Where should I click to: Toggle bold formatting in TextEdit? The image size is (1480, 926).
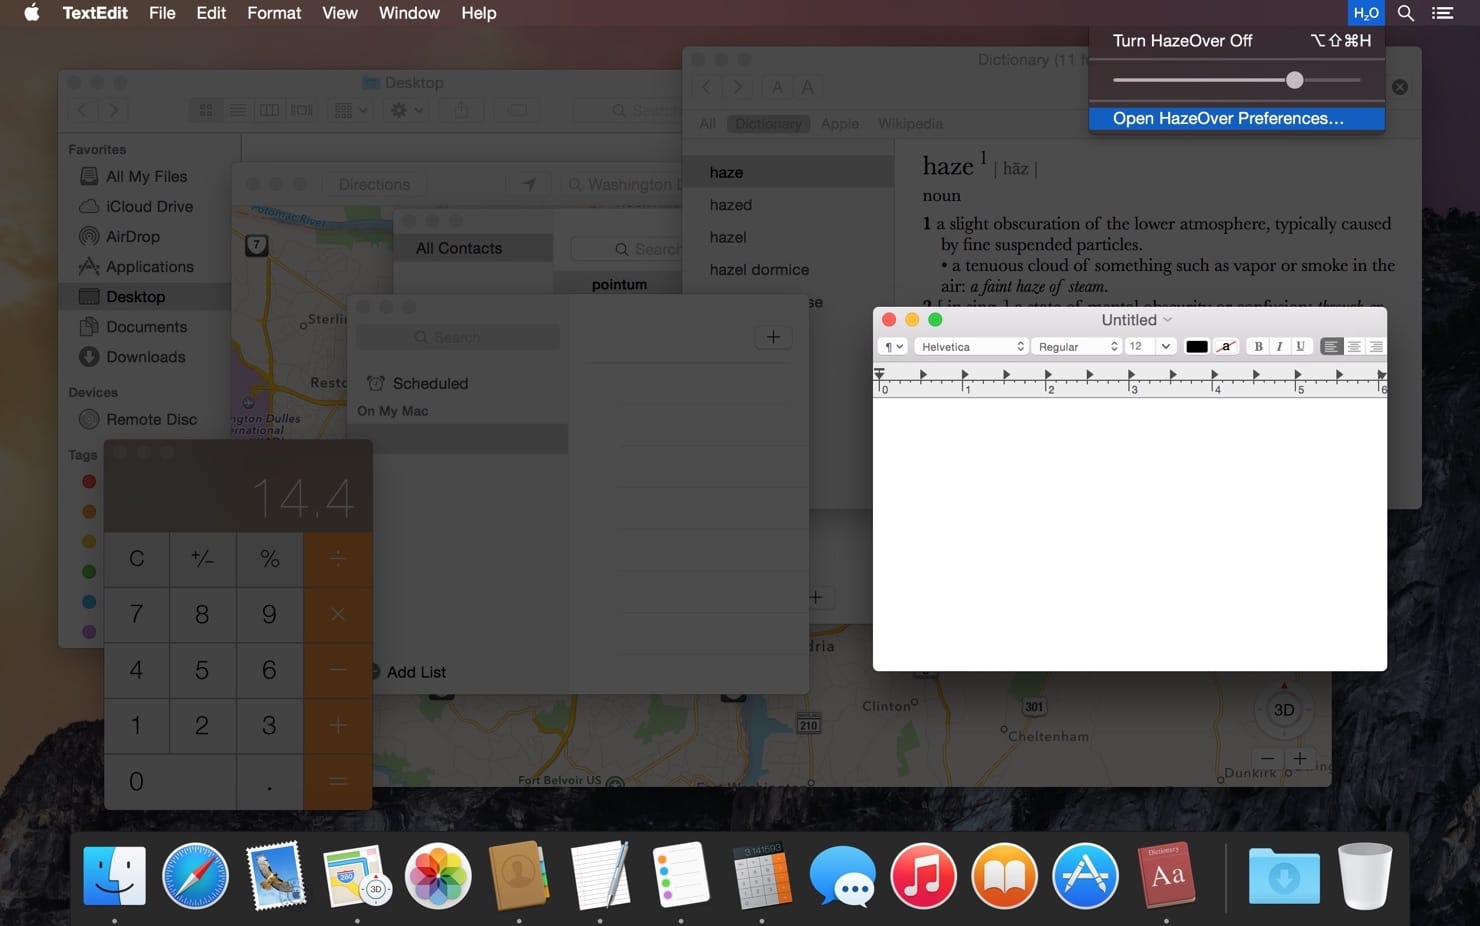coord(1258,347)
